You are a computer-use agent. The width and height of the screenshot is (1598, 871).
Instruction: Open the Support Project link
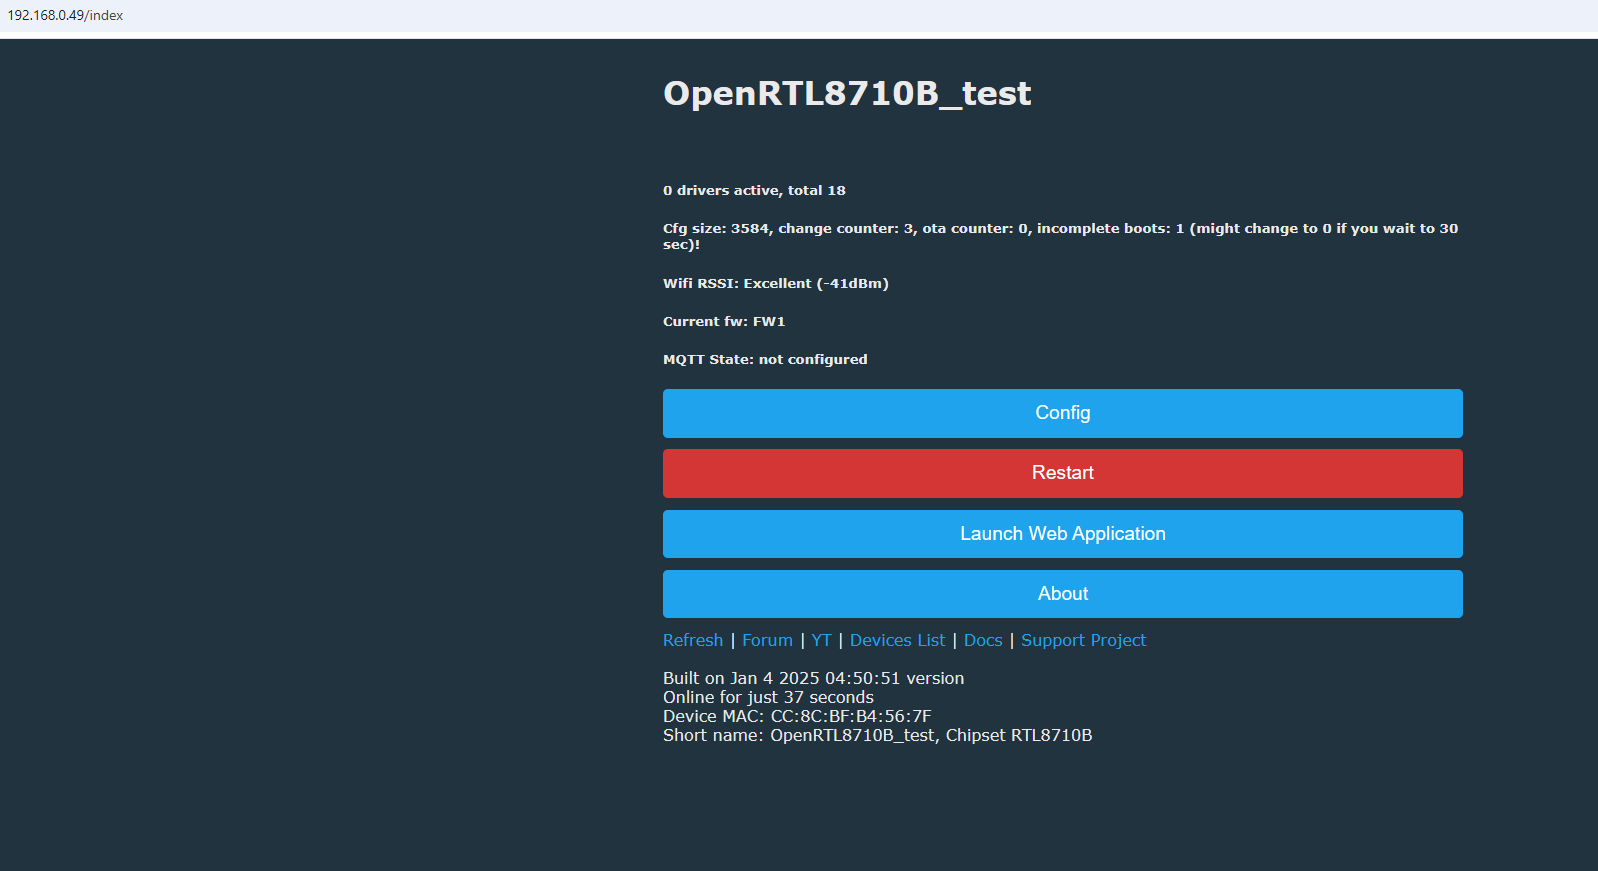pos(1083,640)
